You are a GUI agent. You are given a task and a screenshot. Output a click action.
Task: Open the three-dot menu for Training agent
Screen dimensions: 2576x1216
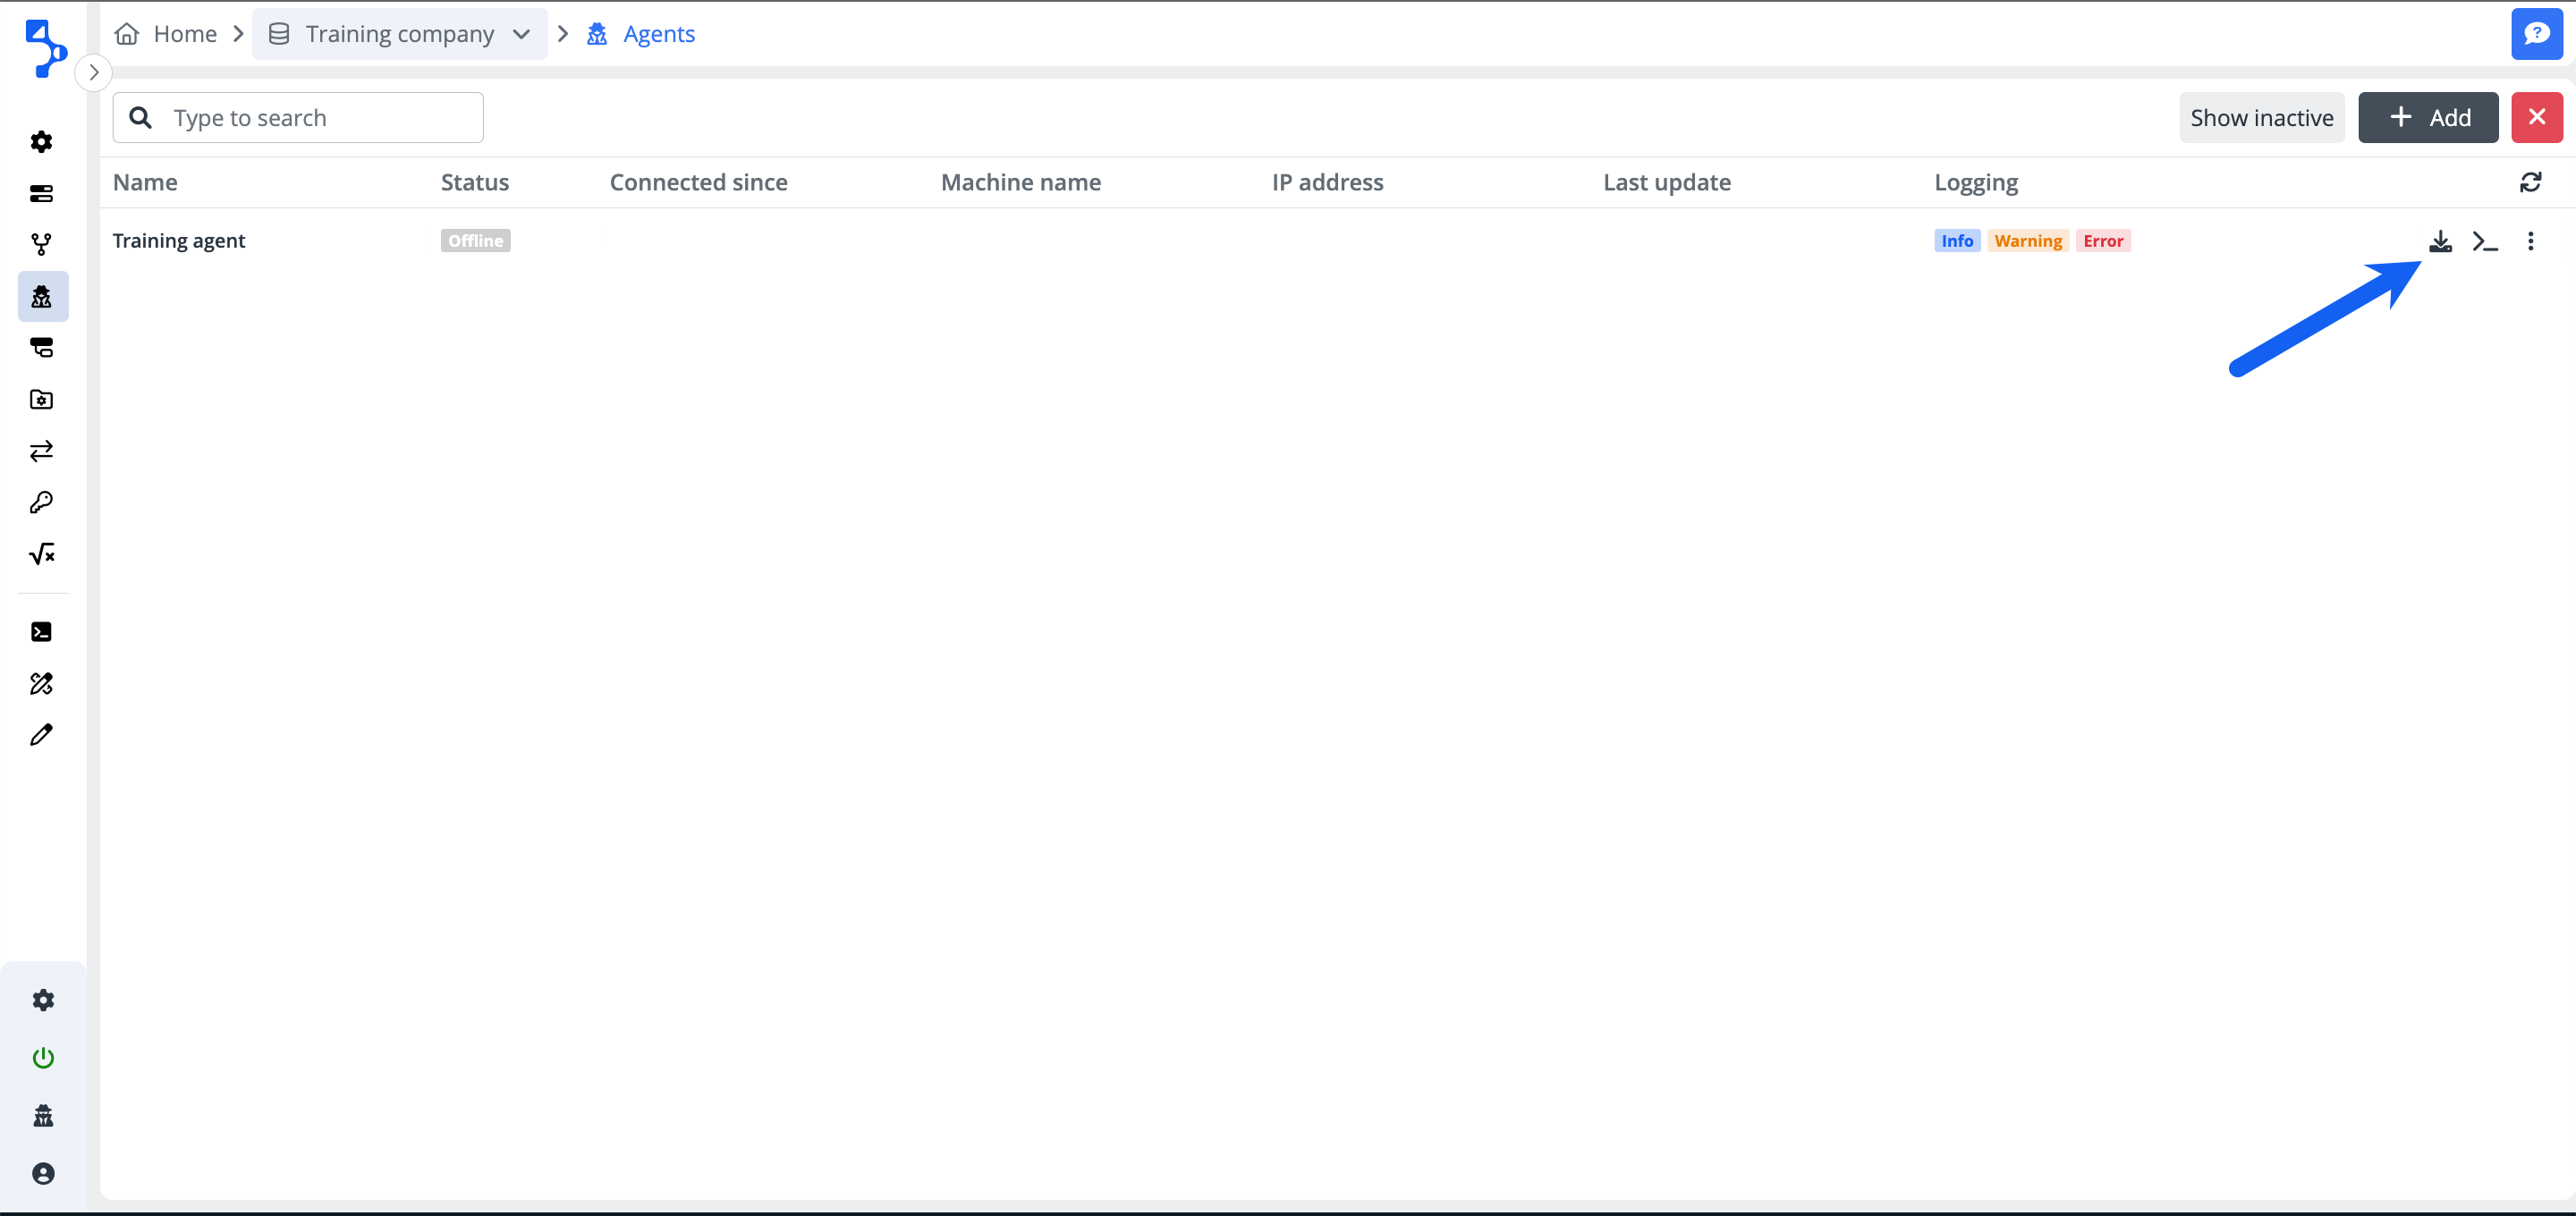tap(2530, 241)
